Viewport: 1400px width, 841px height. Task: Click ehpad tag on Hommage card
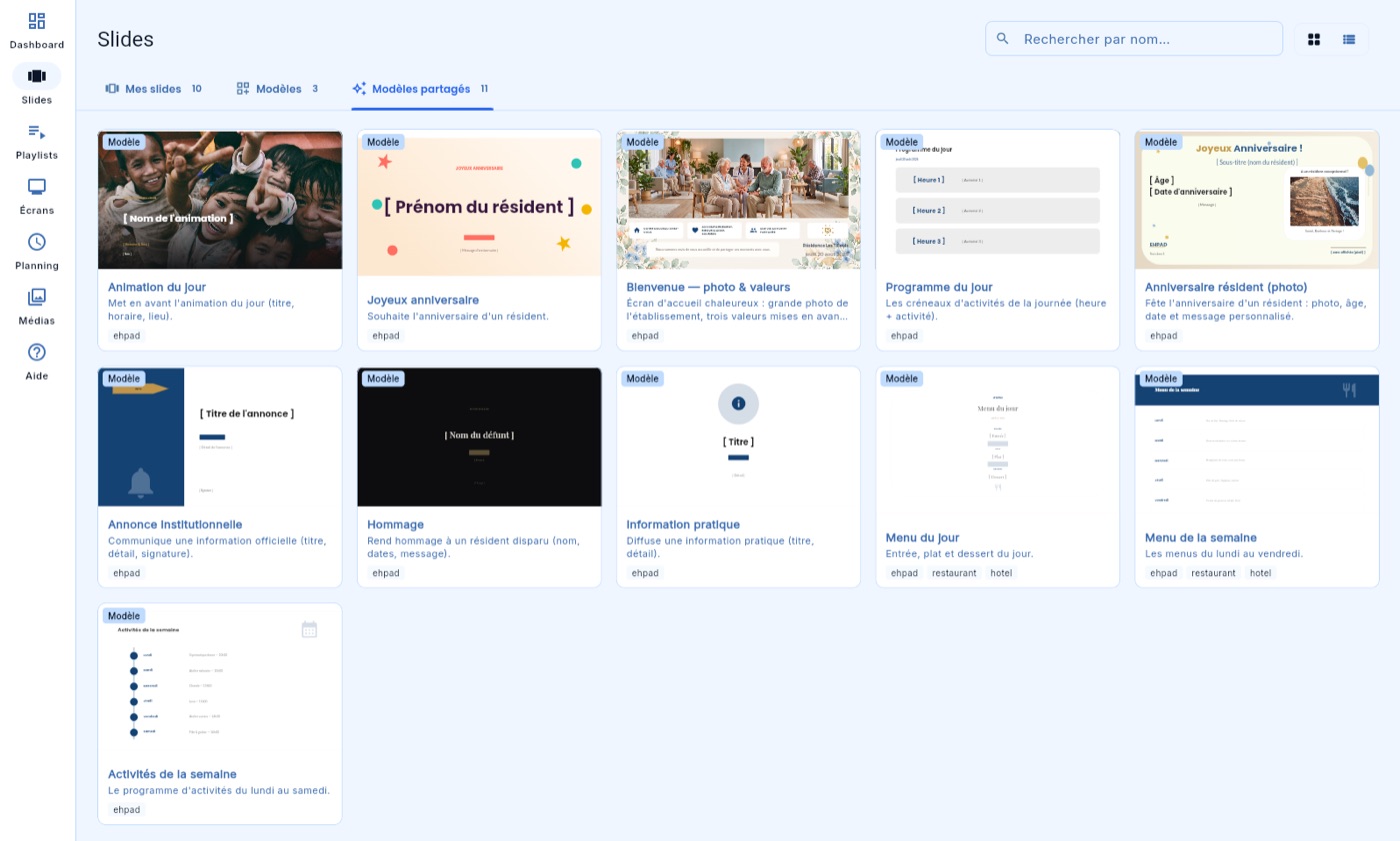coord(385,573)
